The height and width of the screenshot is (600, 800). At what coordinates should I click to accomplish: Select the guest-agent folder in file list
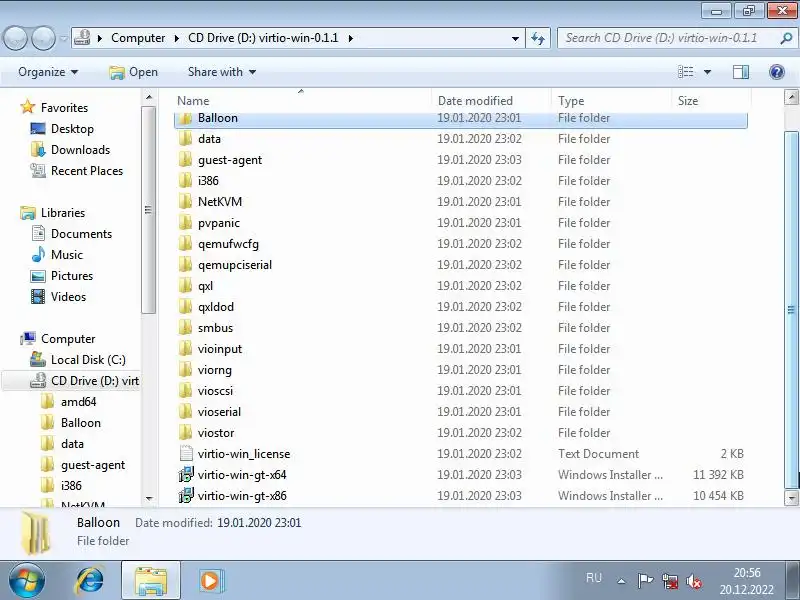[461, 160]
